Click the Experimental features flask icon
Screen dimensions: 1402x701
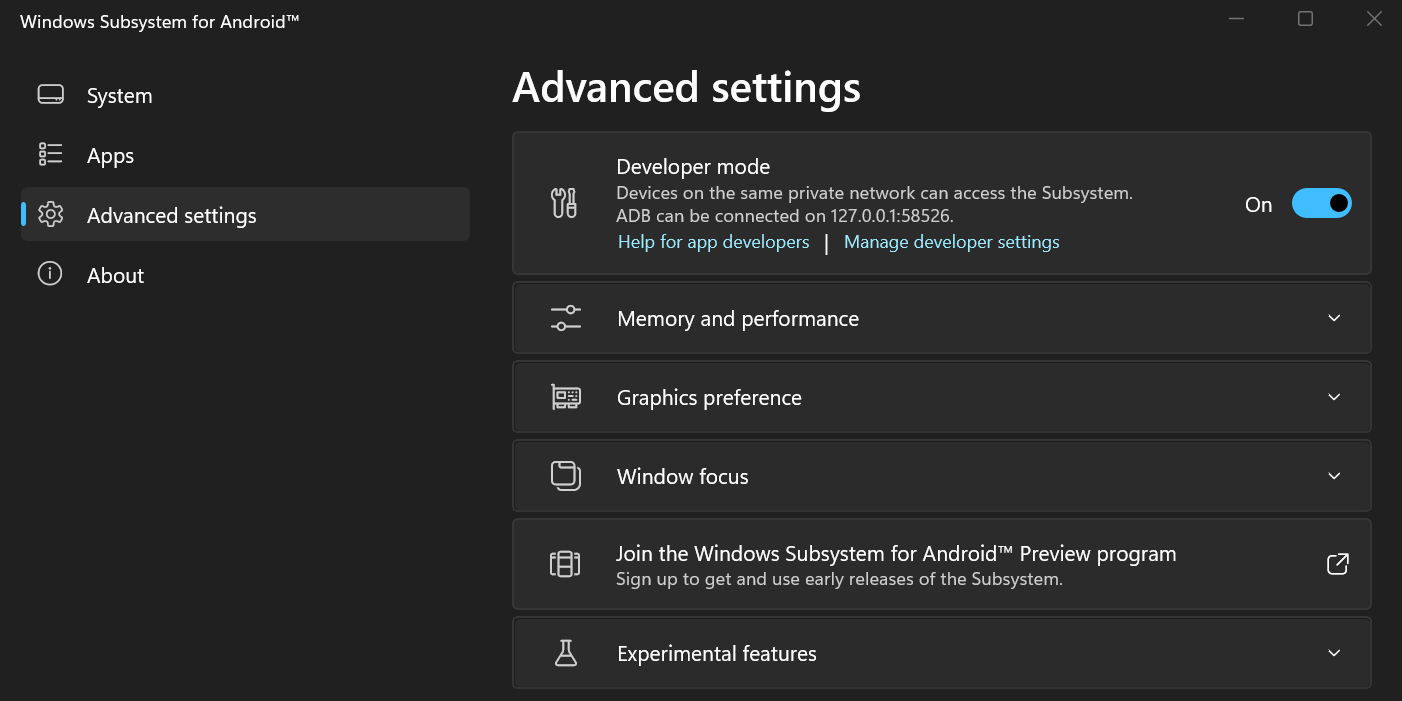pyautogui.click(x=566, y=653)
